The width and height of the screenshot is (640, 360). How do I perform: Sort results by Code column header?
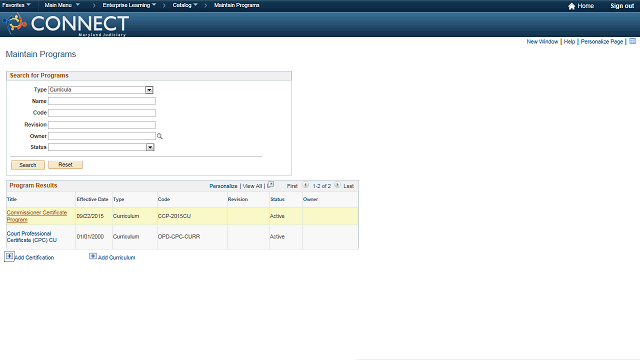[x=164, y=199]
